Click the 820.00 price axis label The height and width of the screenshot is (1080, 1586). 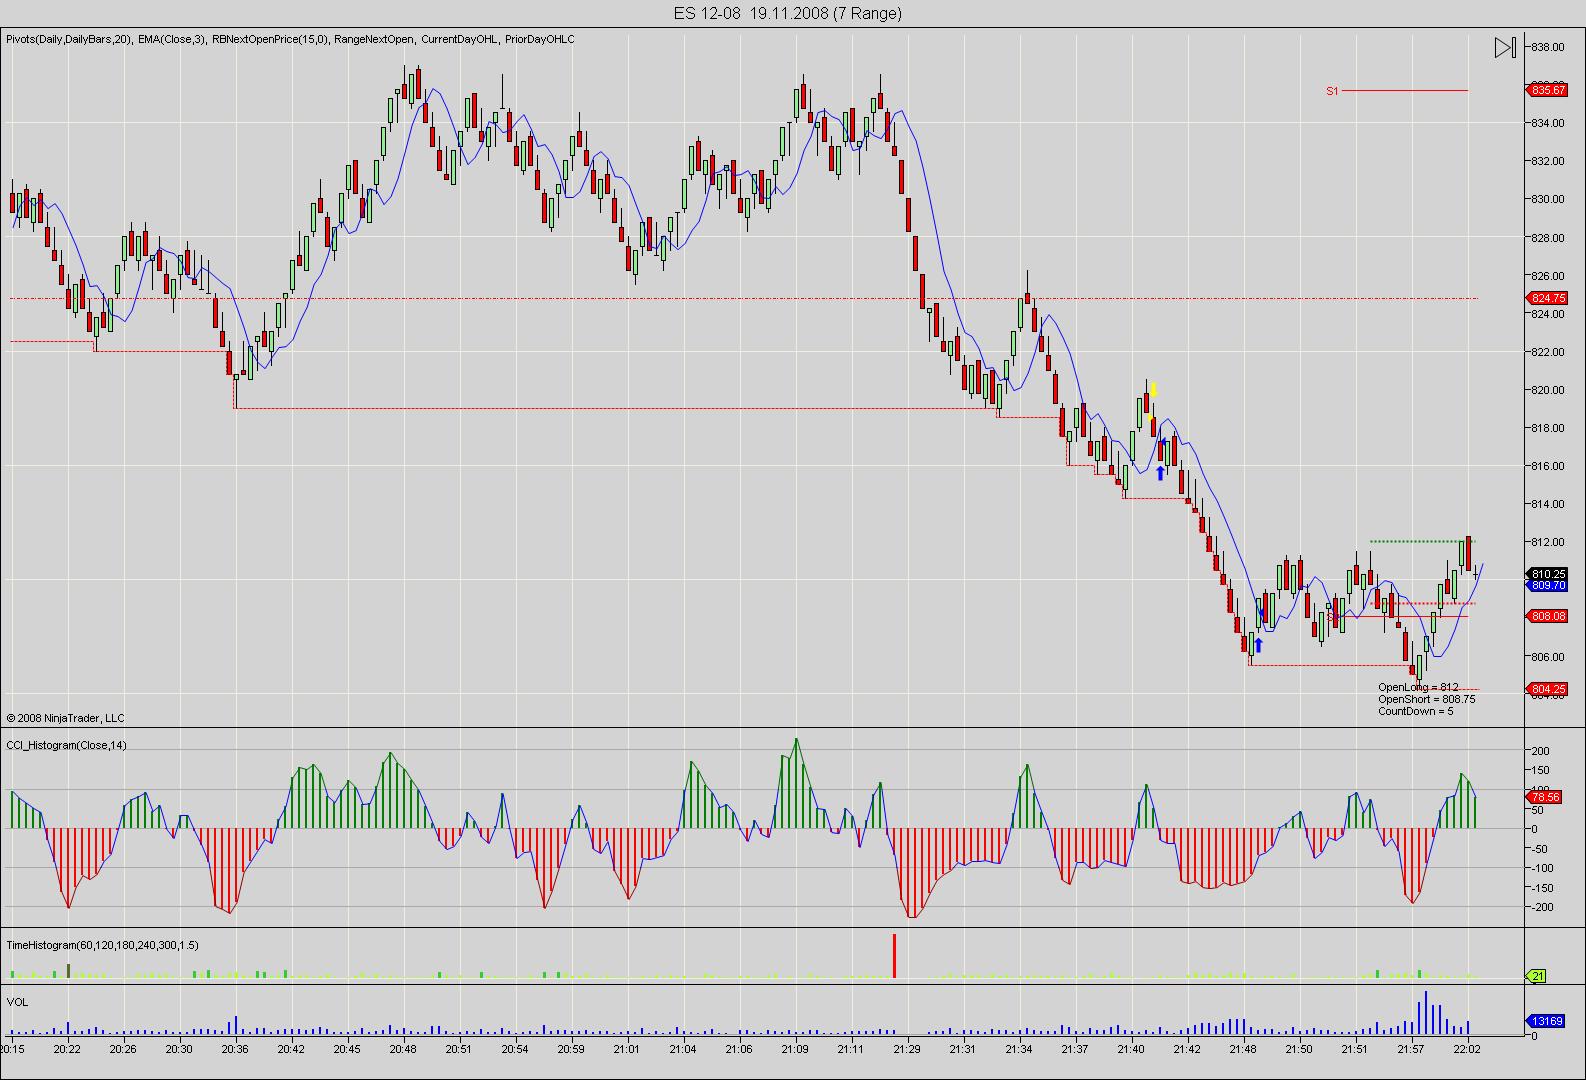pyautogui.click(x=1546, y=390)
